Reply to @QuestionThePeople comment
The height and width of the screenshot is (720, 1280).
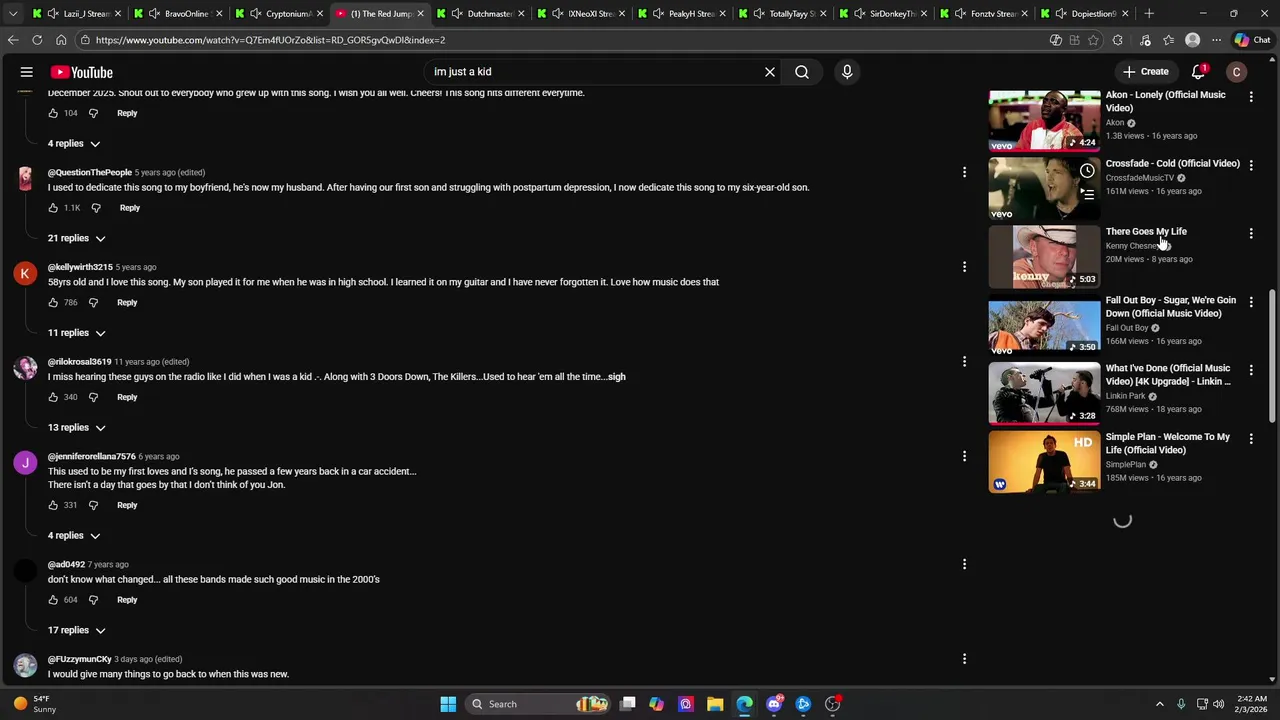pyautogui.click(x=130, y=208)
